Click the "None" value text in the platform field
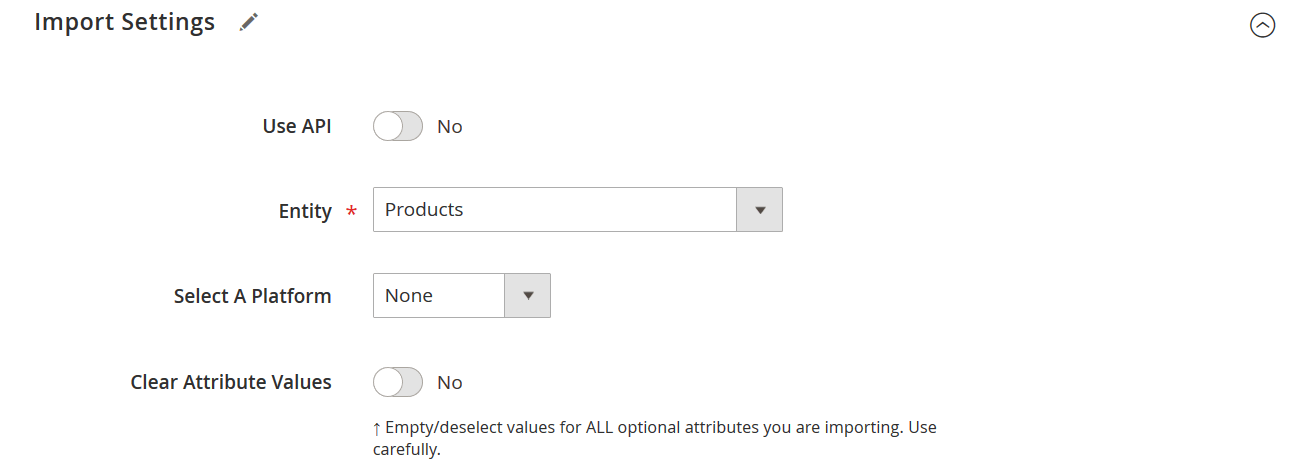 [x=409, y=296]
